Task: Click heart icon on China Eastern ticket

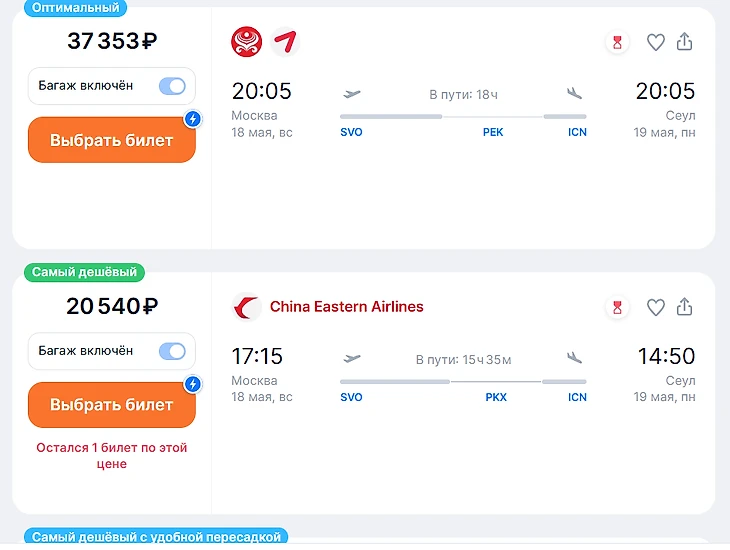Action: coord(656,307)
